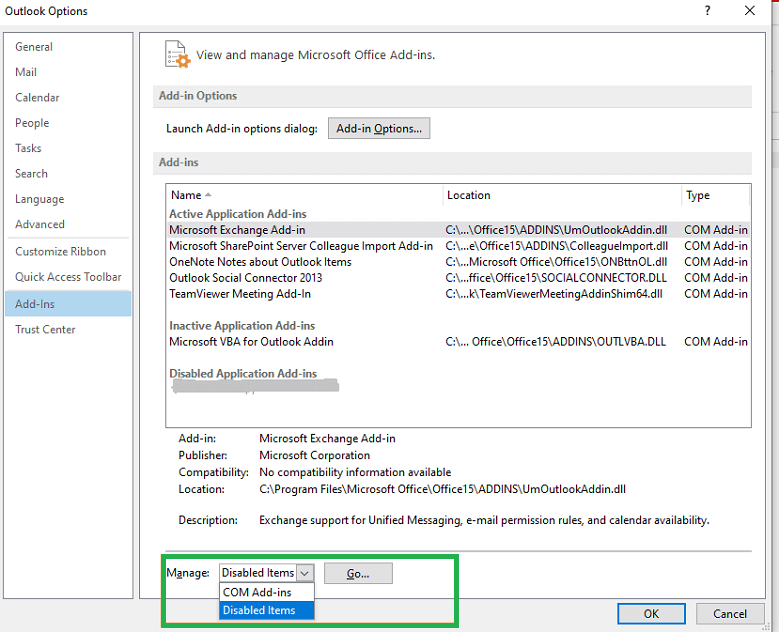Click the ONBttnOL.dll location cell
This screenshot has width=779, height=632.
pyautogui.click(x=556, y=262)
